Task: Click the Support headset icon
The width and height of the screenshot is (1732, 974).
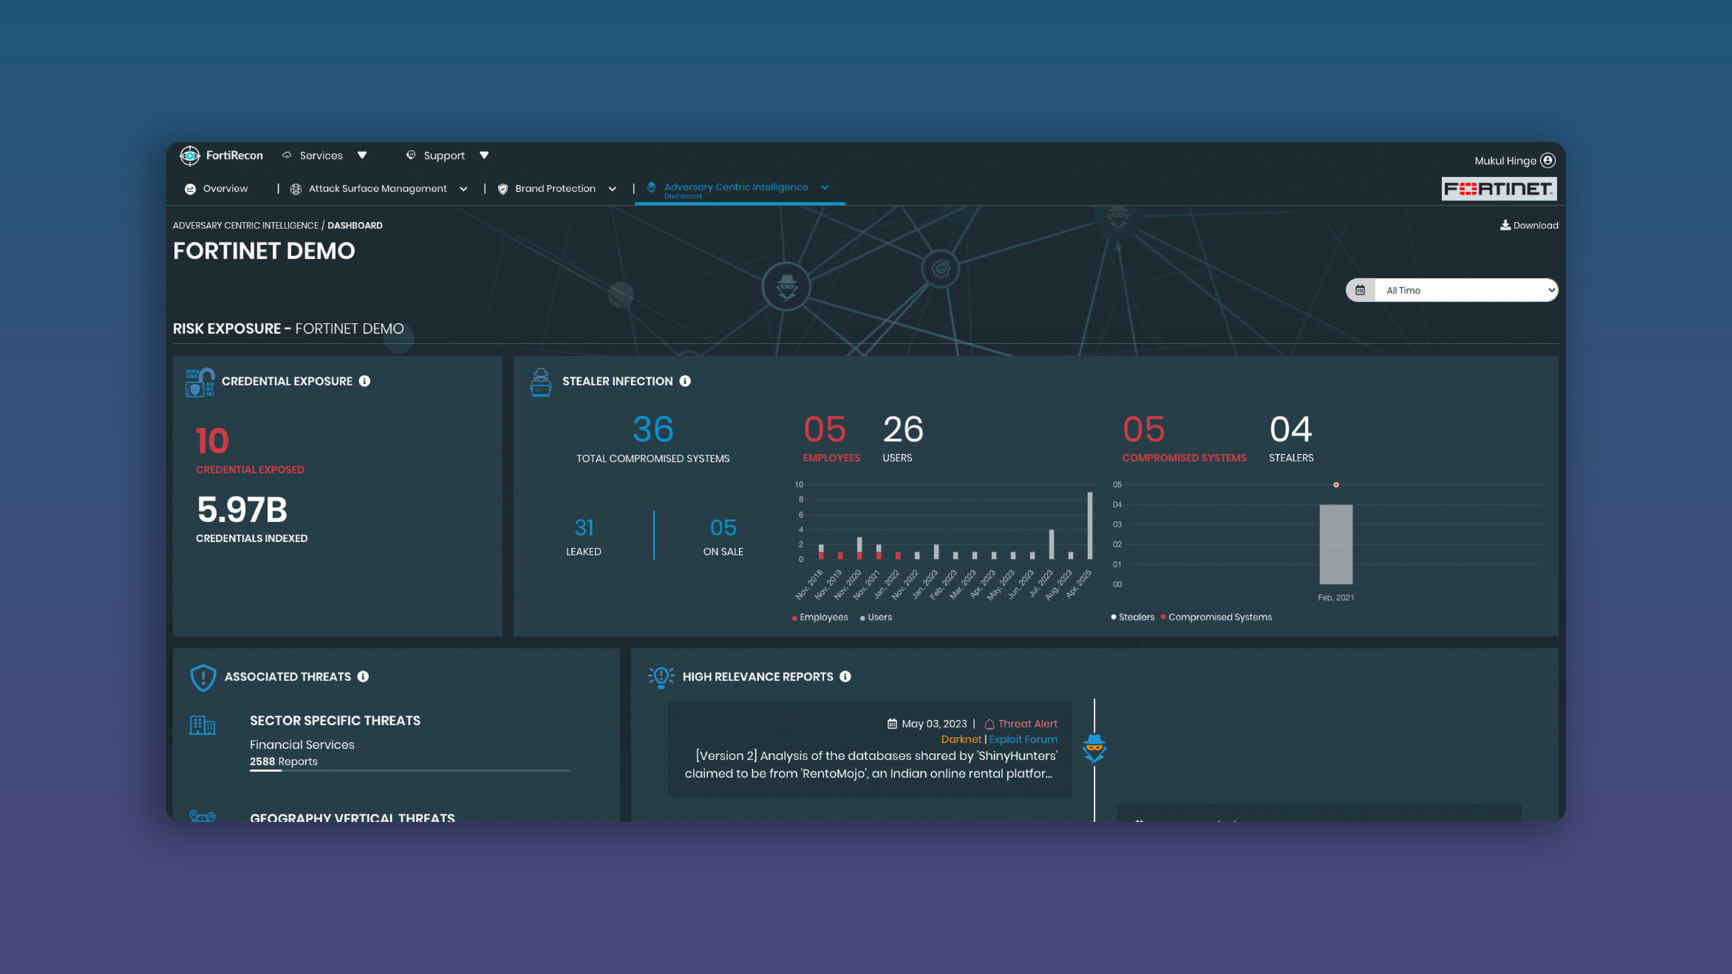Action: coord(411,156)
